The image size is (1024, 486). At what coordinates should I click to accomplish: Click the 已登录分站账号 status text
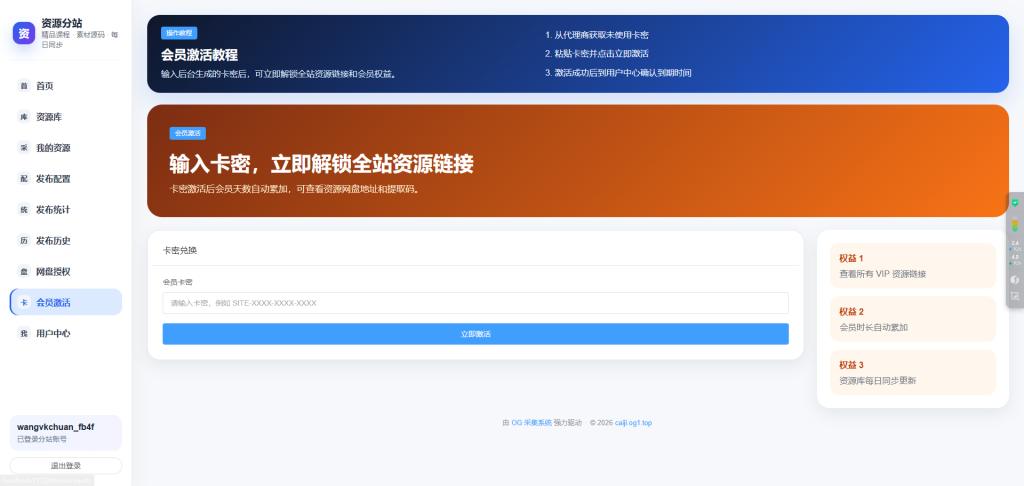(x=42, y=439)
